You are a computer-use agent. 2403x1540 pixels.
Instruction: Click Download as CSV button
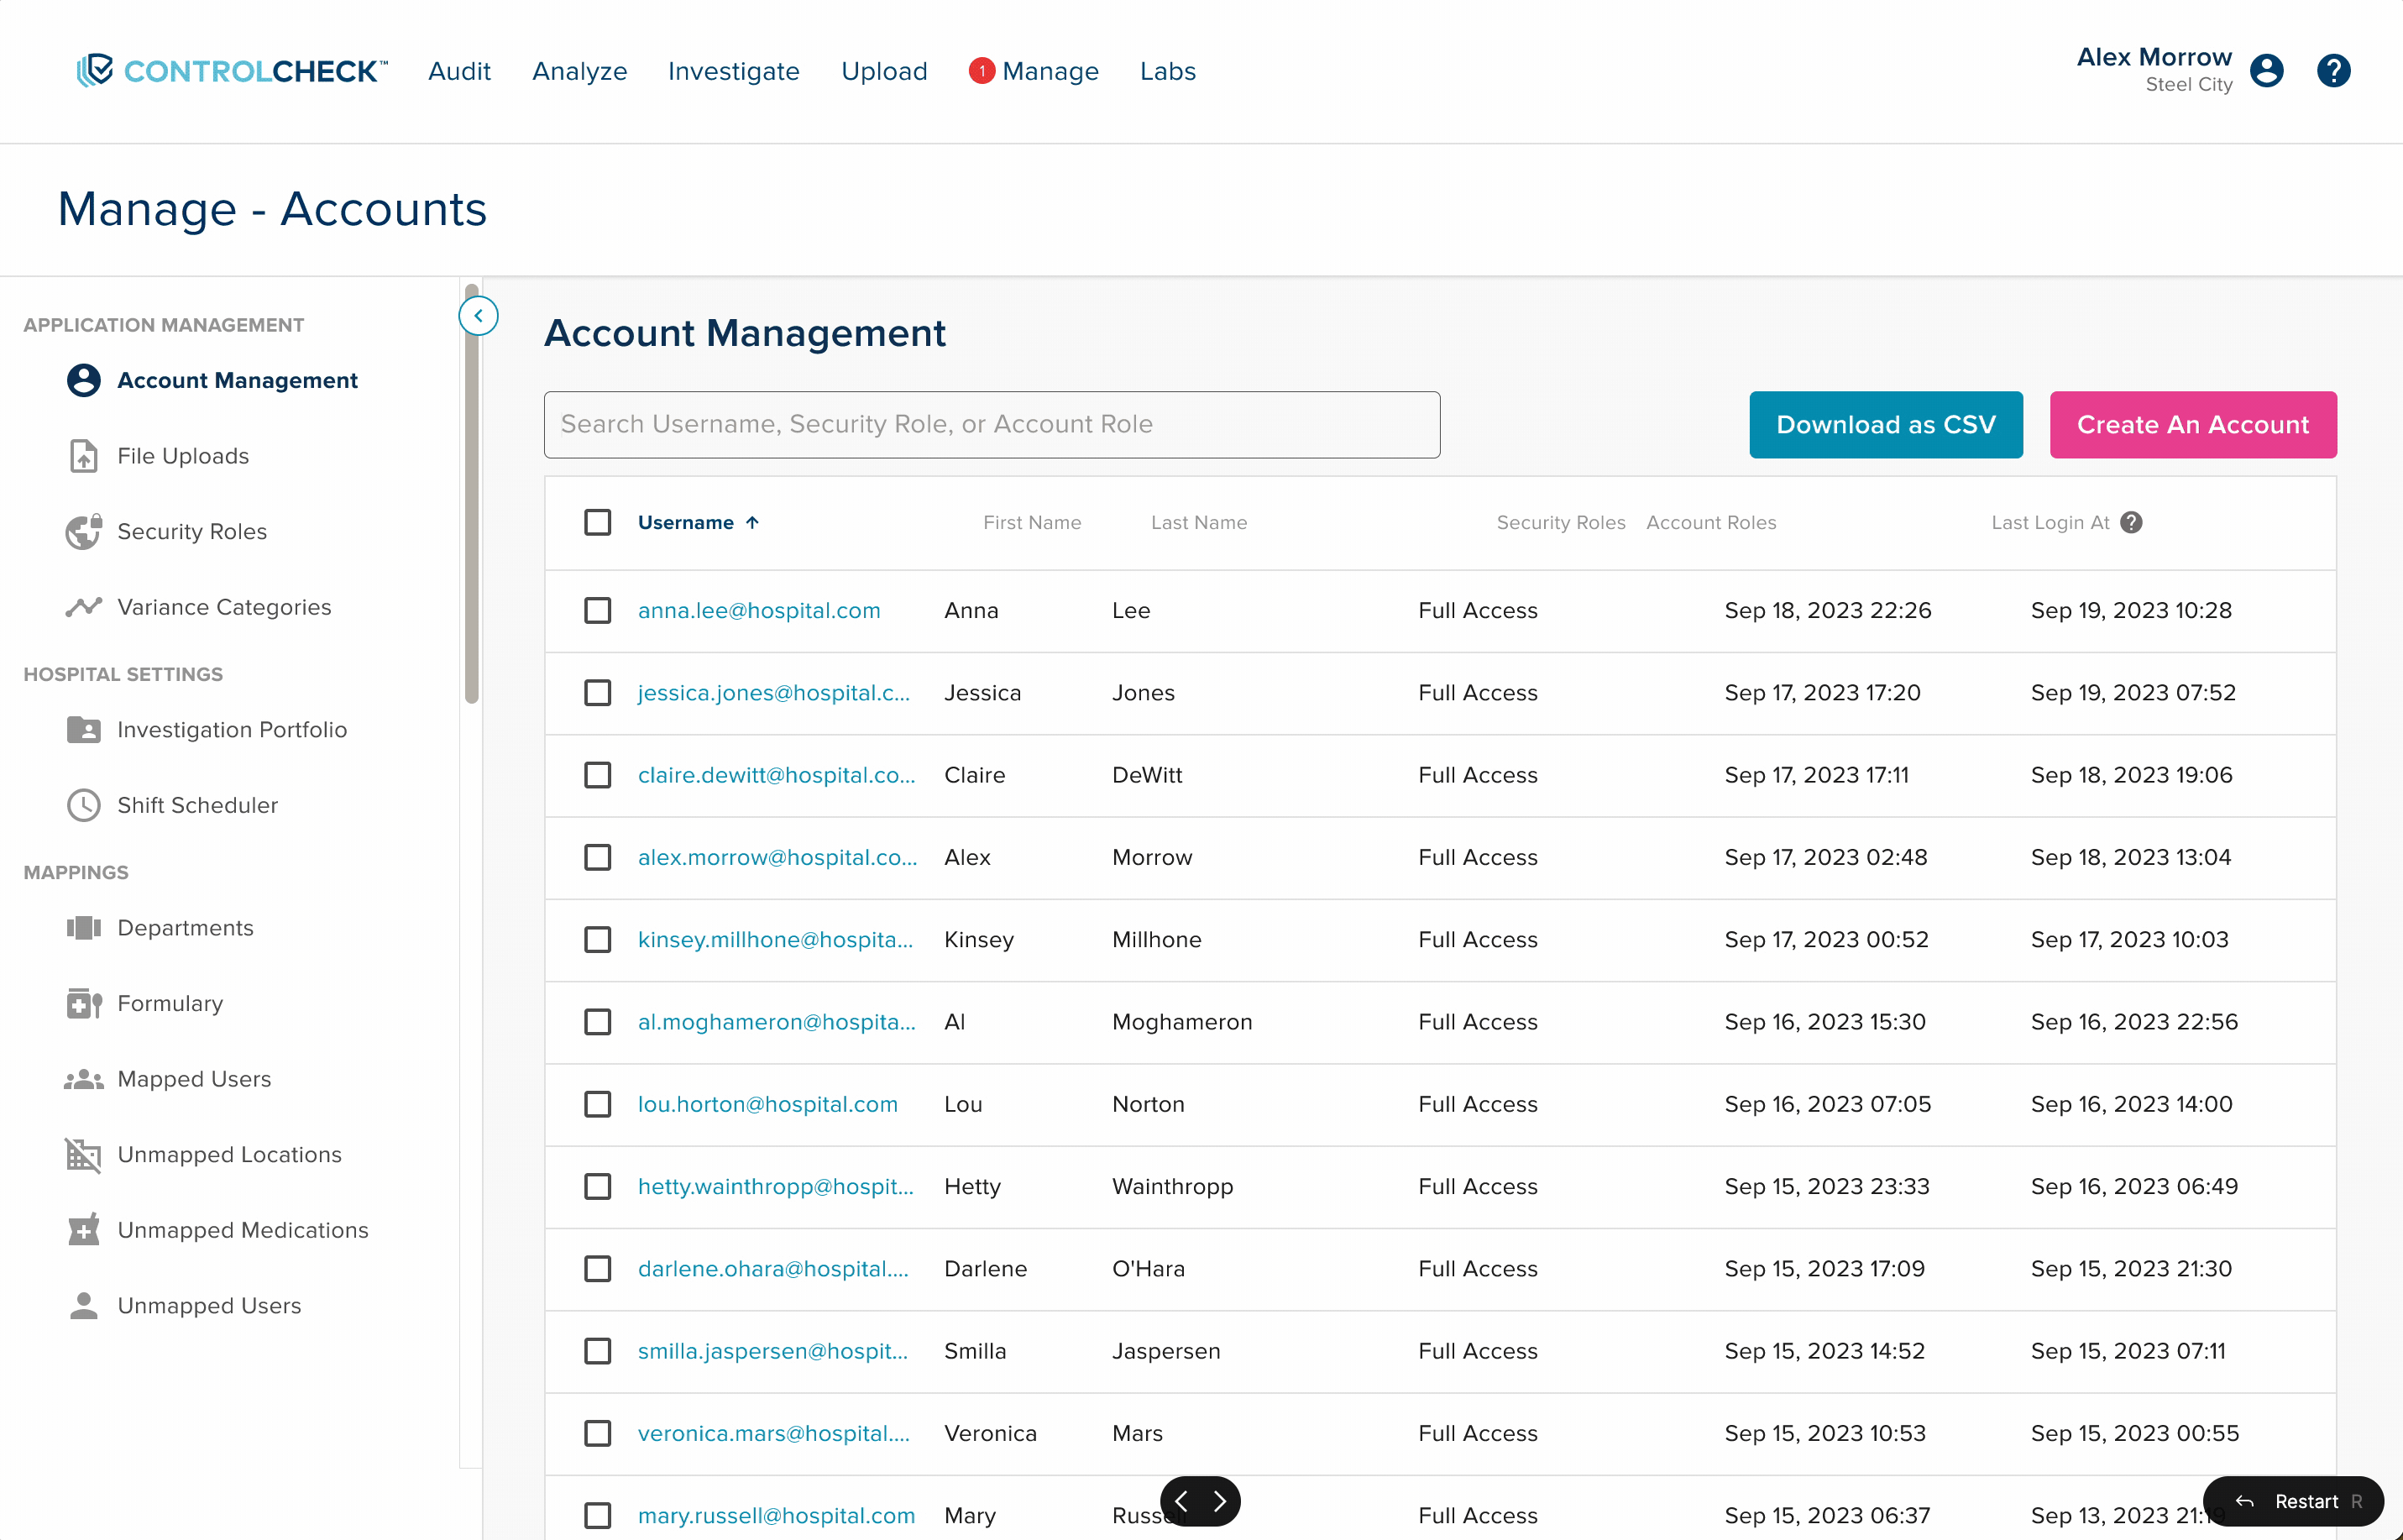[1885, 425]
